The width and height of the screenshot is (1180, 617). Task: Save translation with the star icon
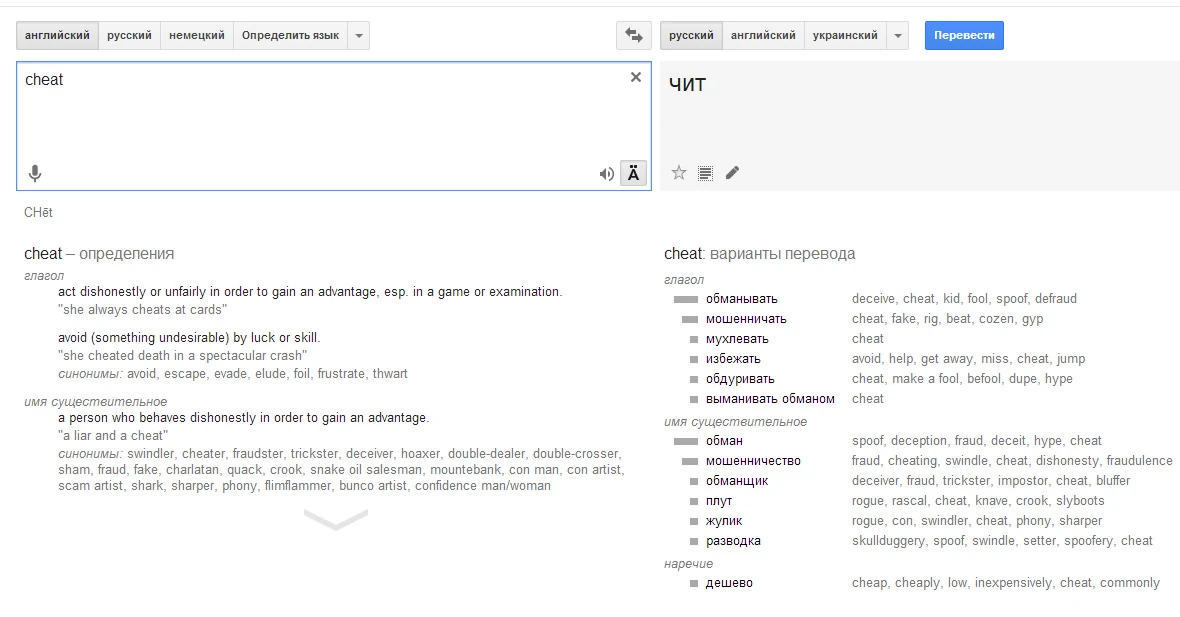point(679,173)
